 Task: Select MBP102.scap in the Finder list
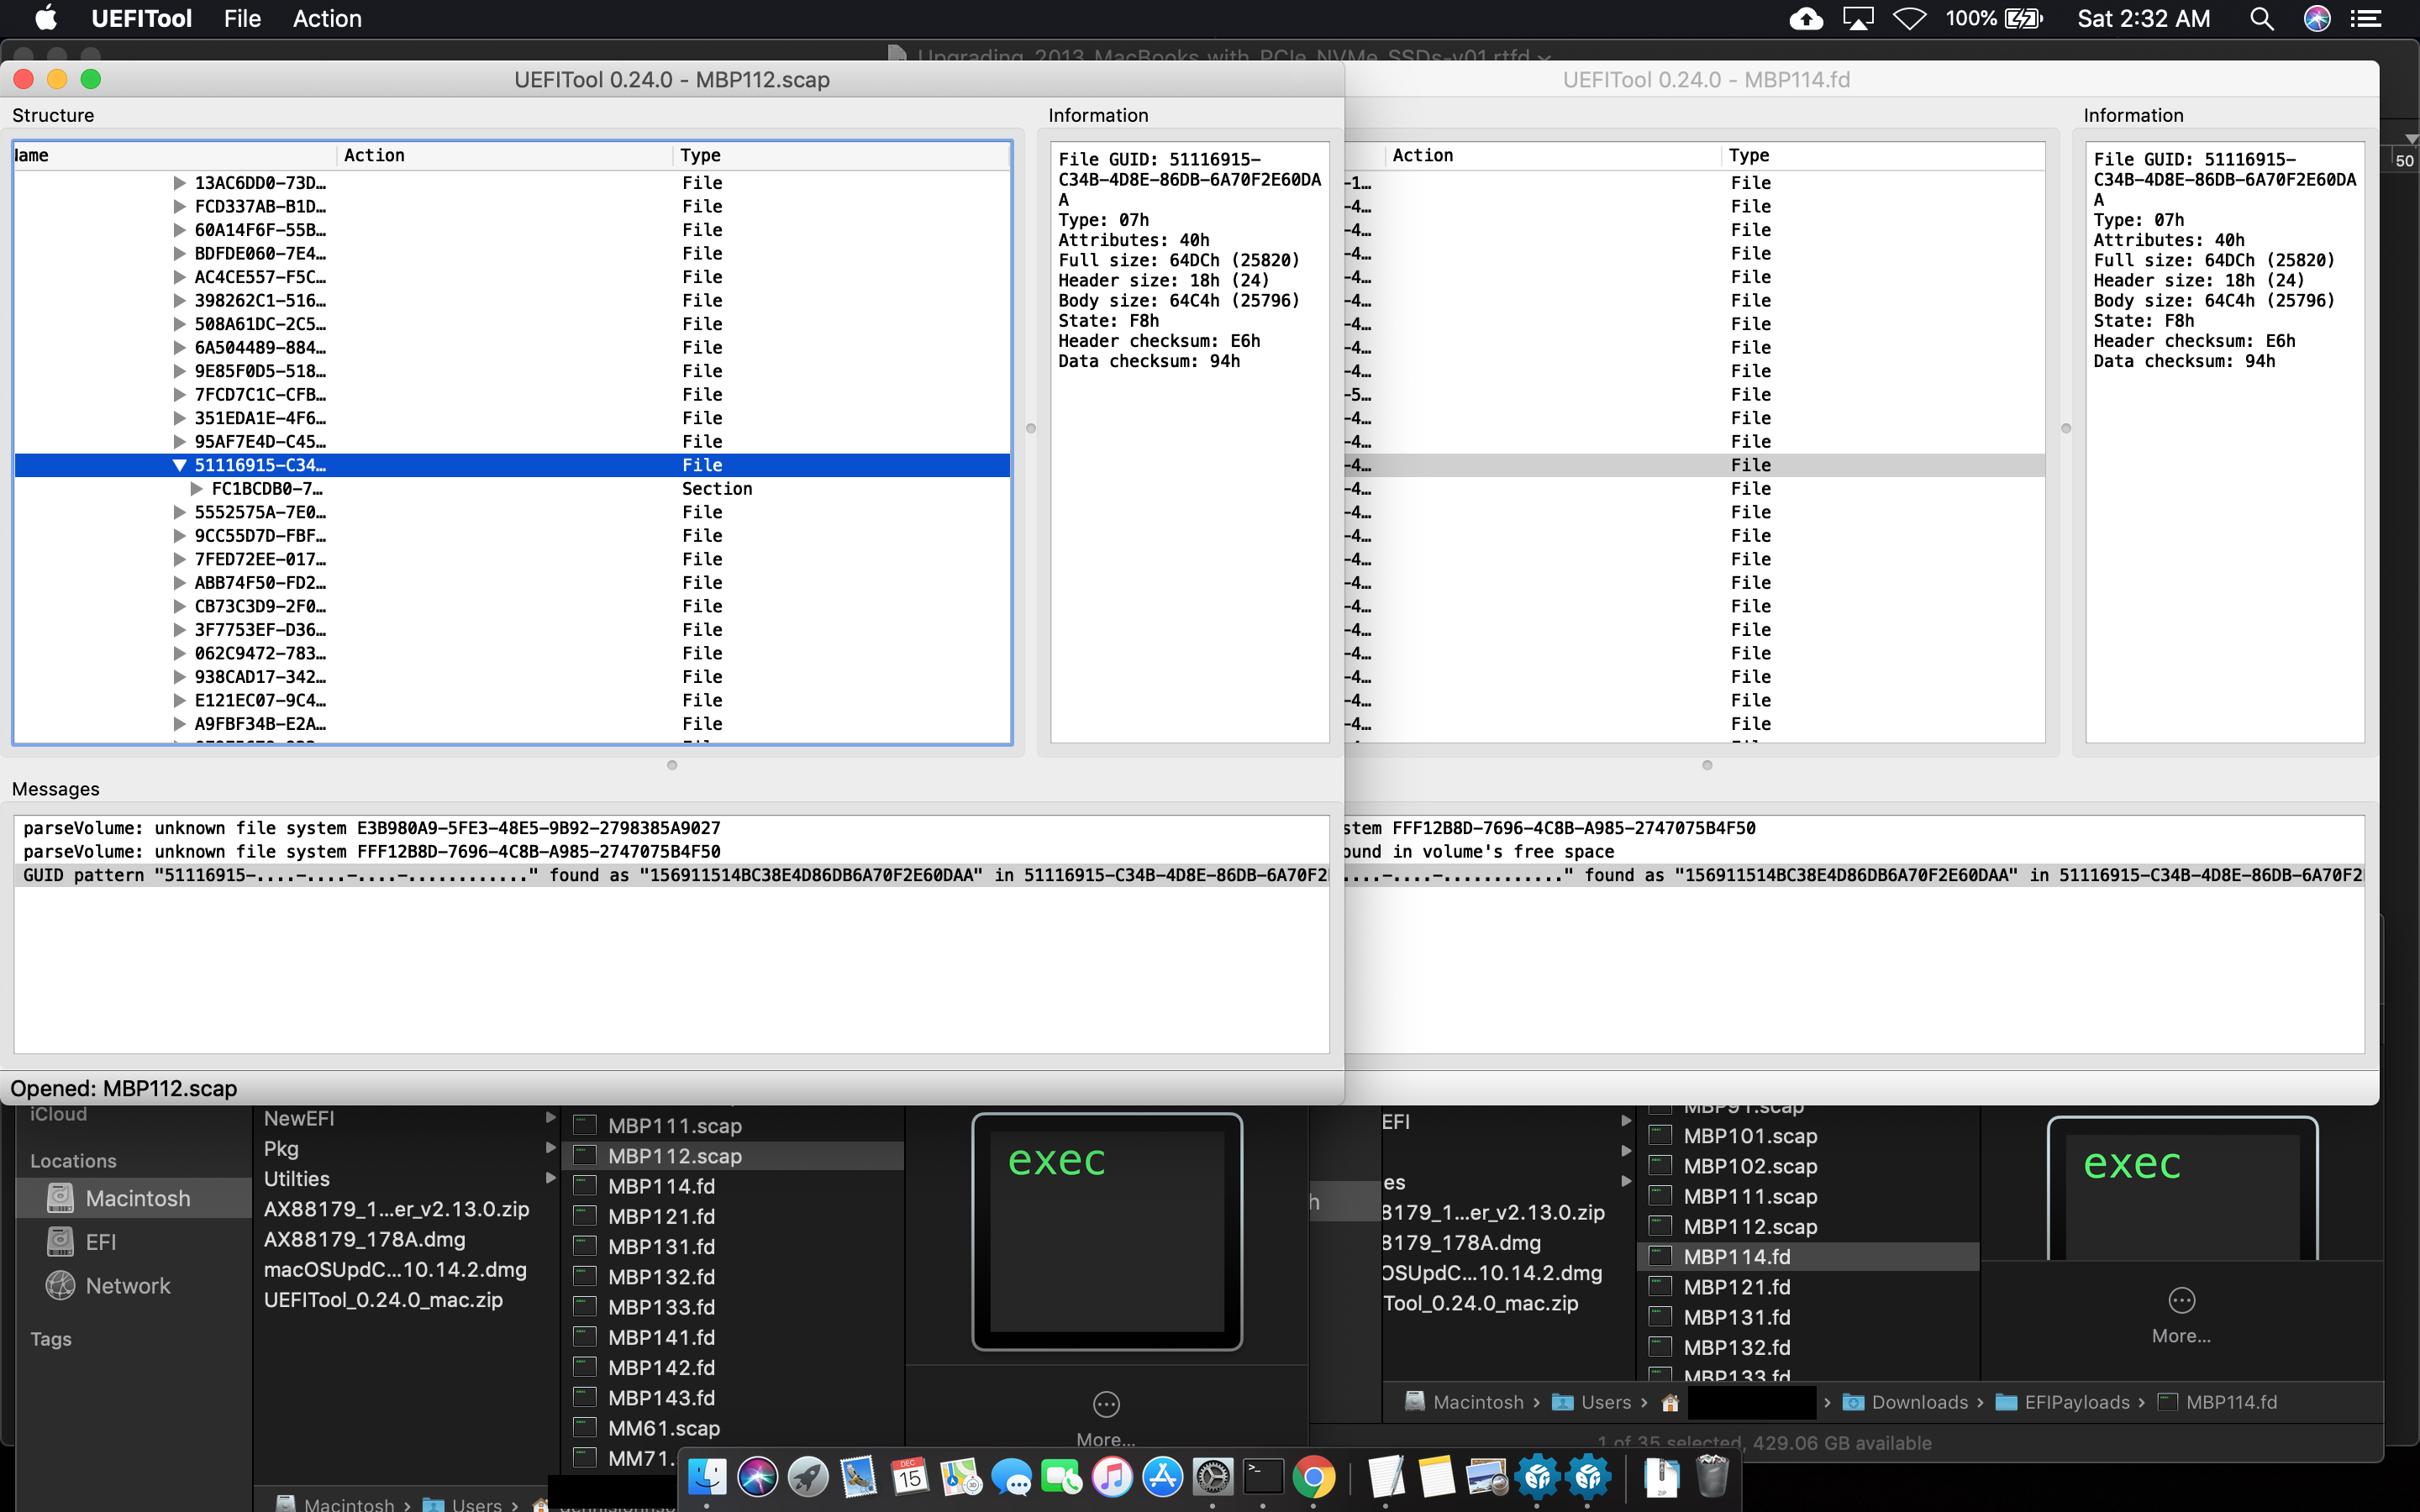[x=1809, y=1166]
